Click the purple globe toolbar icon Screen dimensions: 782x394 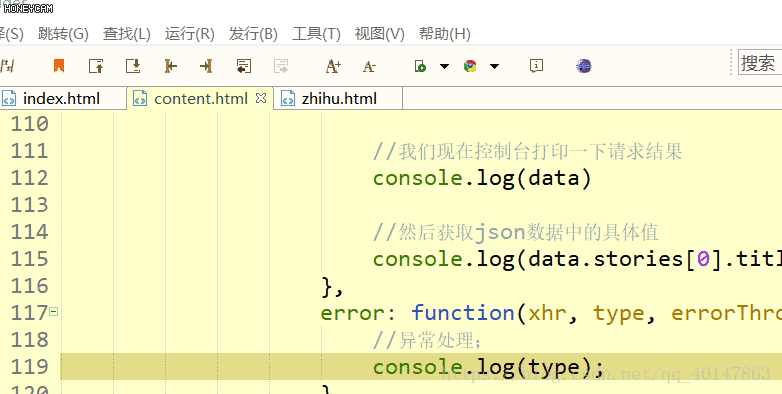[x=584, y=66]
